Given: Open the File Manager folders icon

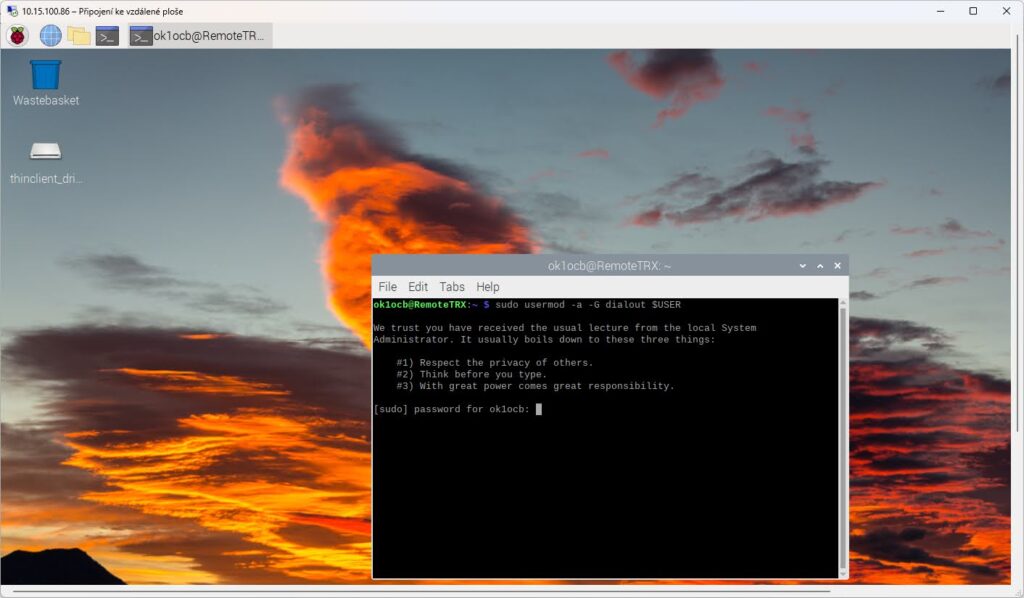Looking at the screenshot, I should coord(78,36).
